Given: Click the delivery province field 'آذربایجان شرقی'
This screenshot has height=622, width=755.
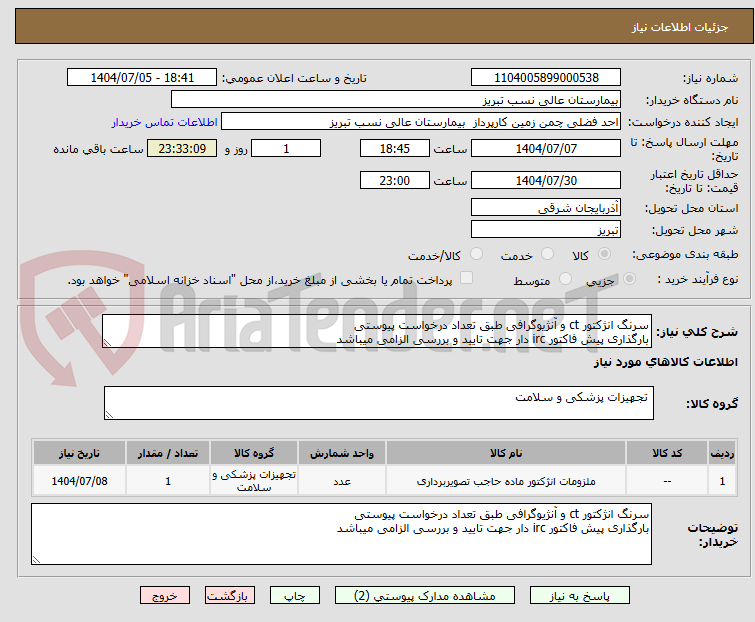Looking at the screenshot, I should coord(546,207).
